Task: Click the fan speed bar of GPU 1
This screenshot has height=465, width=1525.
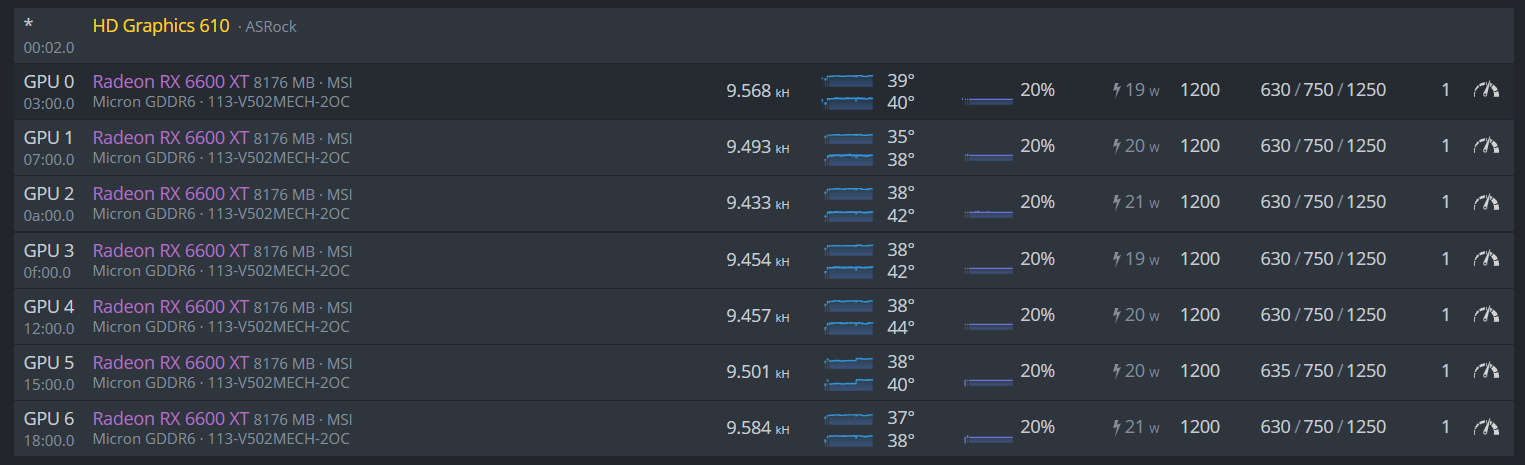Action: (988, 156)
